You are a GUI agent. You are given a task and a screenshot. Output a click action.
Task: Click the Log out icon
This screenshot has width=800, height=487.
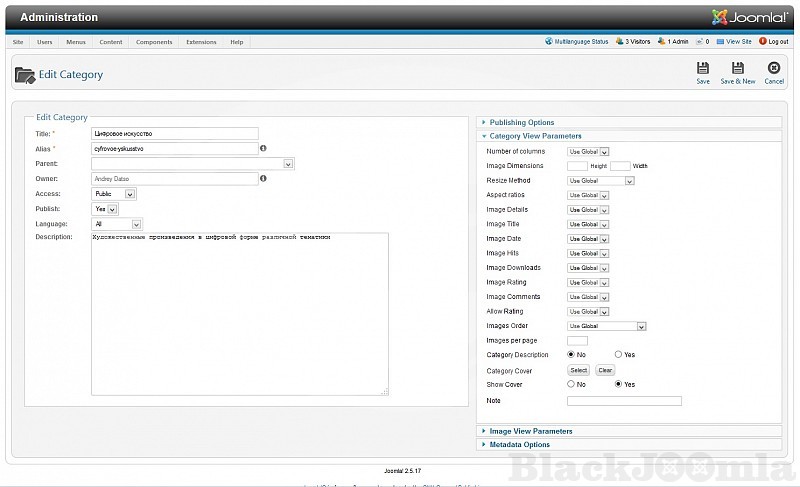pos(763,42)
